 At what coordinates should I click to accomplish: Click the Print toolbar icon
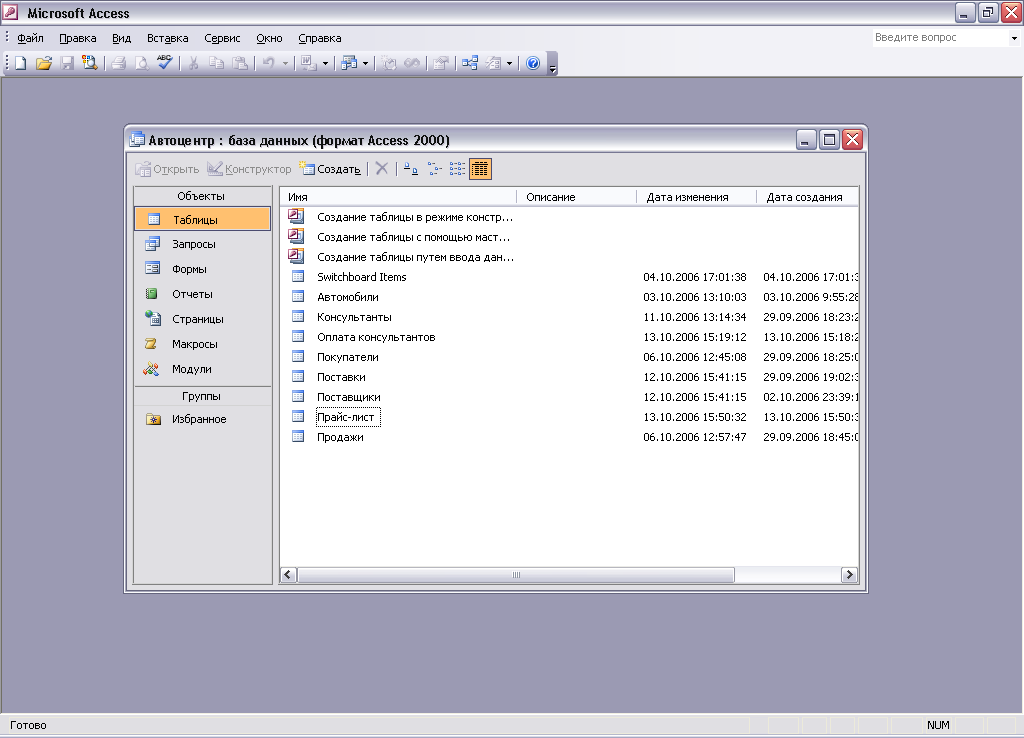tap(118, 63)
